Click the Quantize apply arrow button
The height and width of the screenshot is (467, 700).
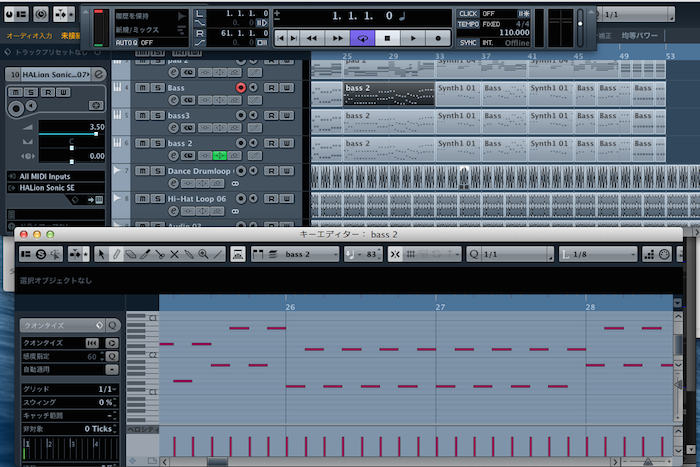coord(112,342)
